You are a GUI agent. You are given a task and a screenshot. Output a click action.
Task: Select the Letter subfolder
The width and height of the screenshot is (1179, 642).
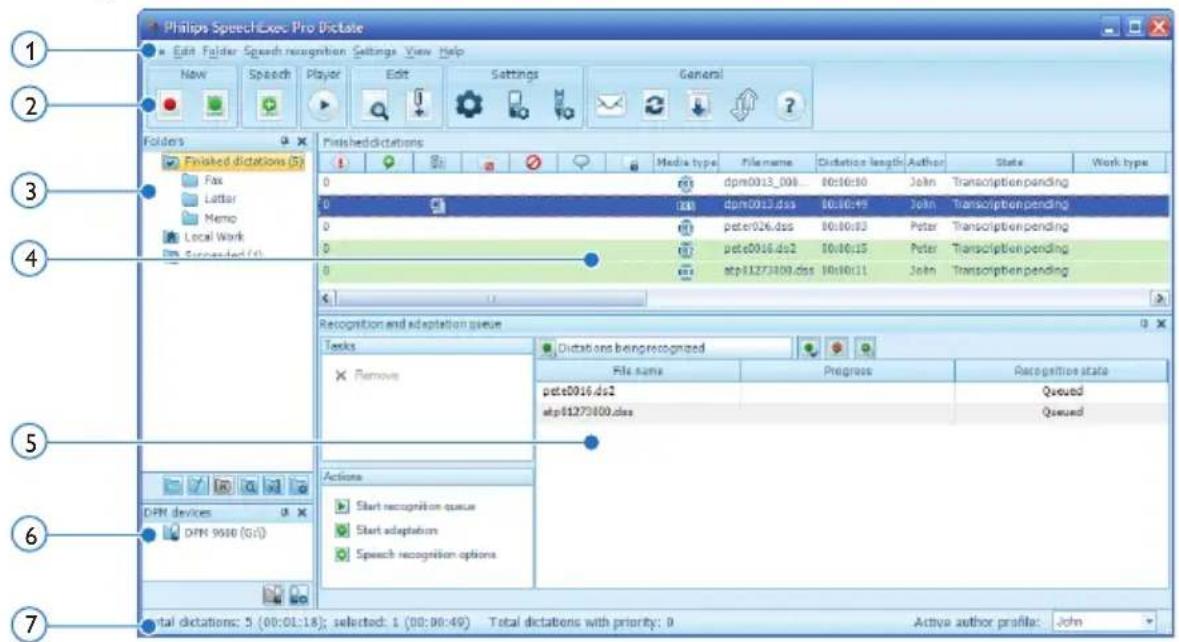coord(209,199)
